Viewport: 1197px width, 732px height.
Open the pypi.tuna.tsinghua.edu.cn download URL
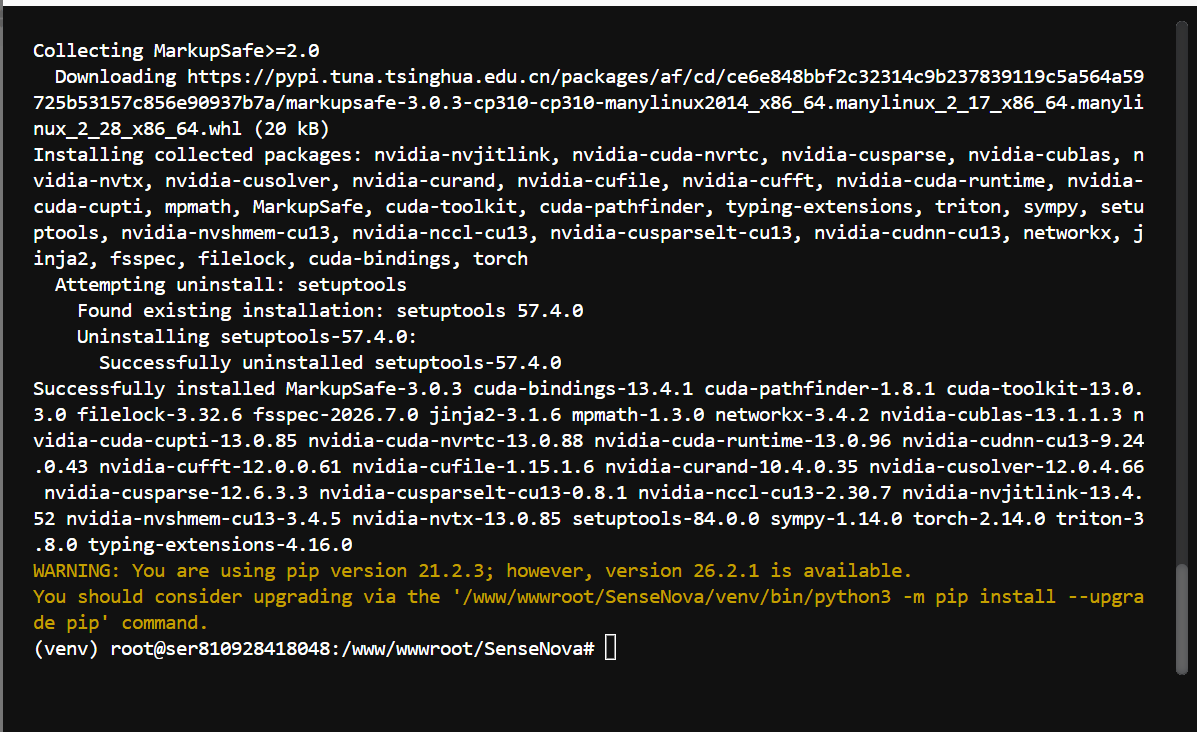pyautogui.click(x=588, y=102)
